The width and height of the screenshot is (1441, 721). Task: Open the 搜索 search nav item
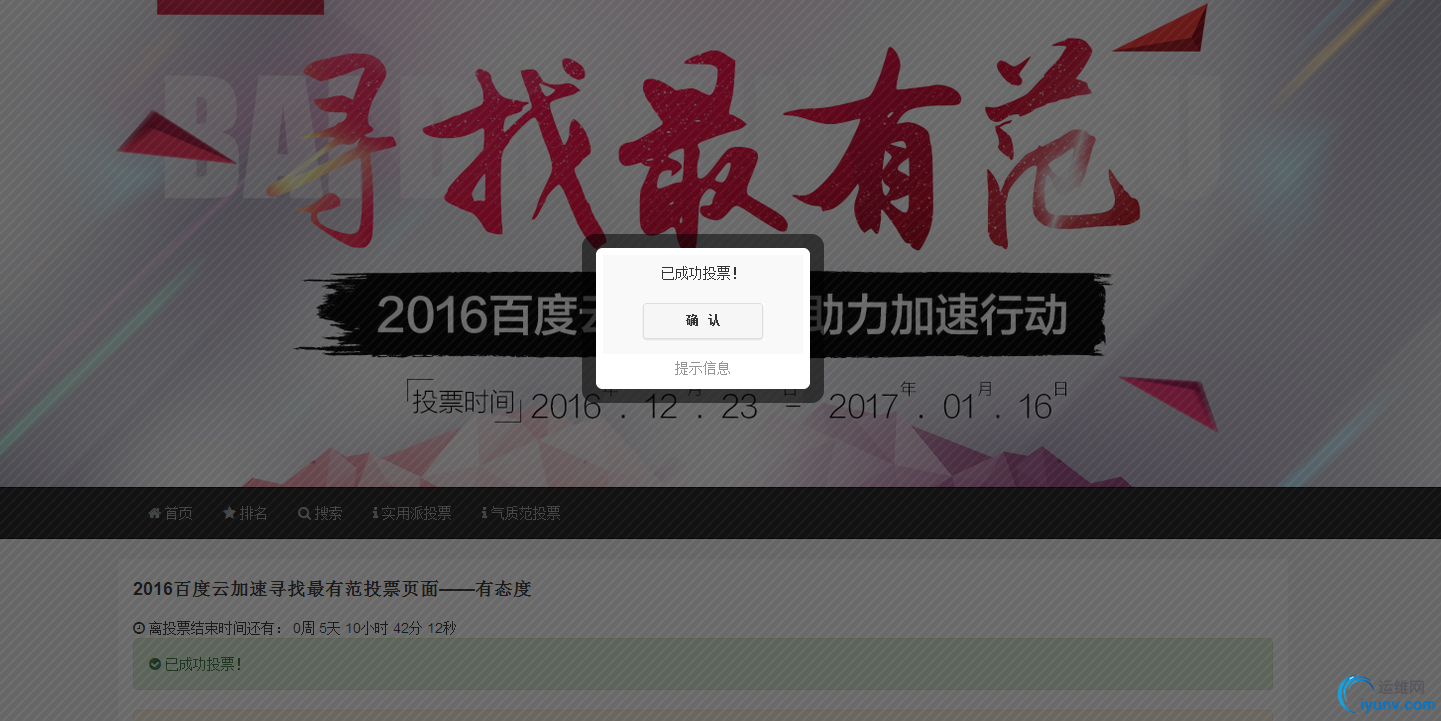point(320,513)
